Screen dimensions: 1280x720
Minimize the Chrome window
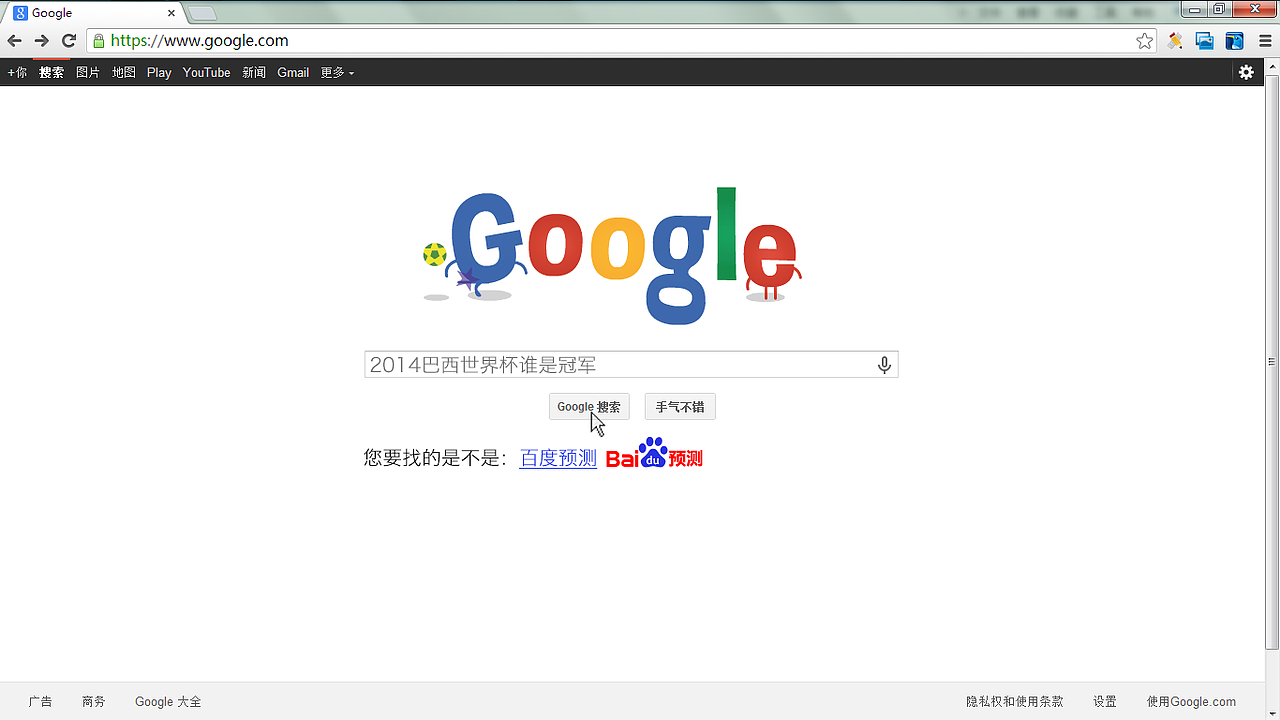point(1193,10)
